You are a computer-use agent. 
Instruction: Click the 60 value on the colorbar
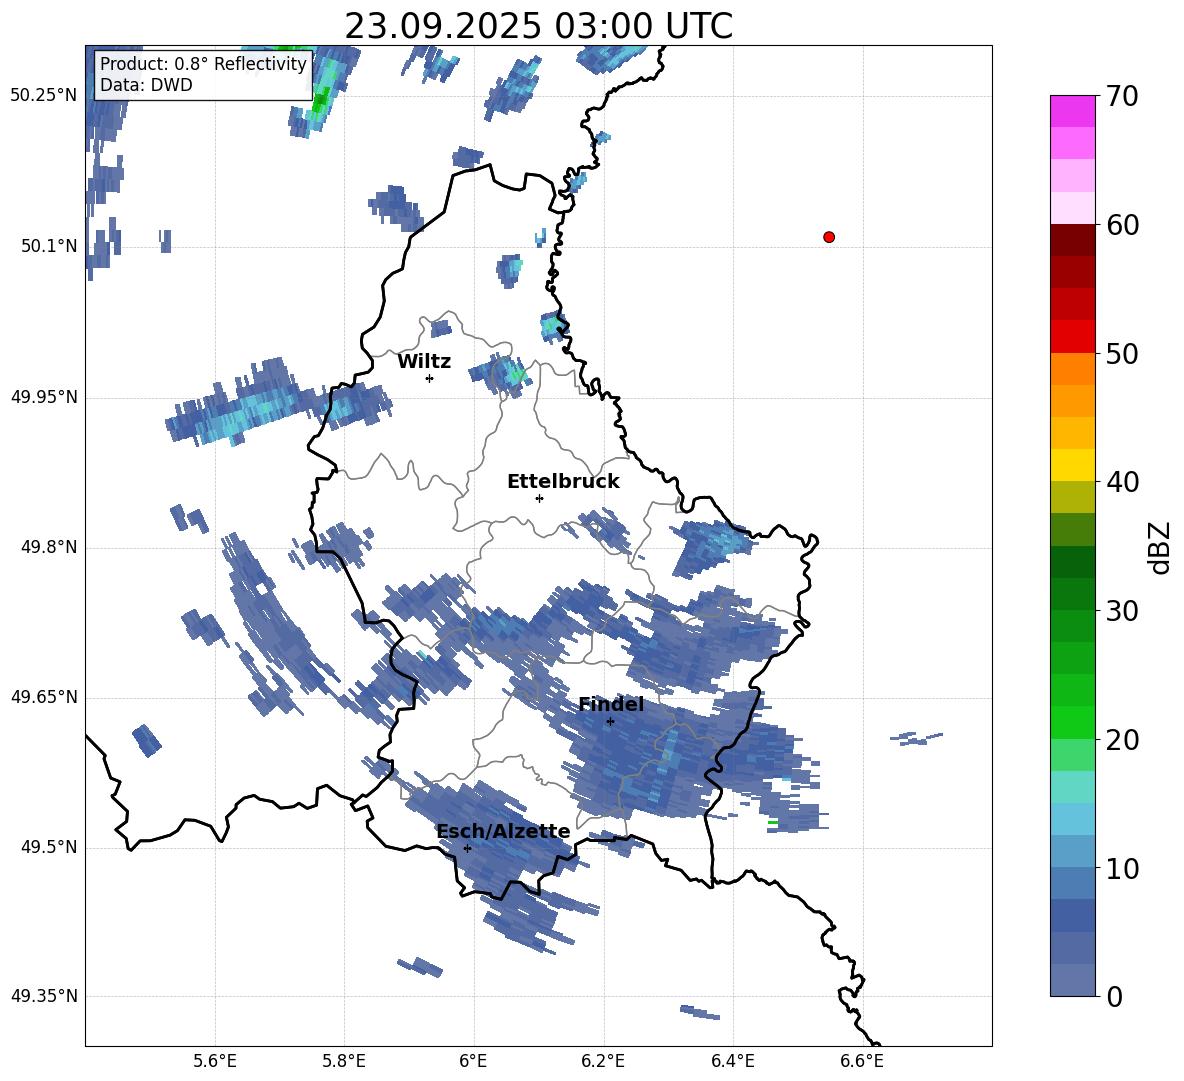pos(1122,225)
